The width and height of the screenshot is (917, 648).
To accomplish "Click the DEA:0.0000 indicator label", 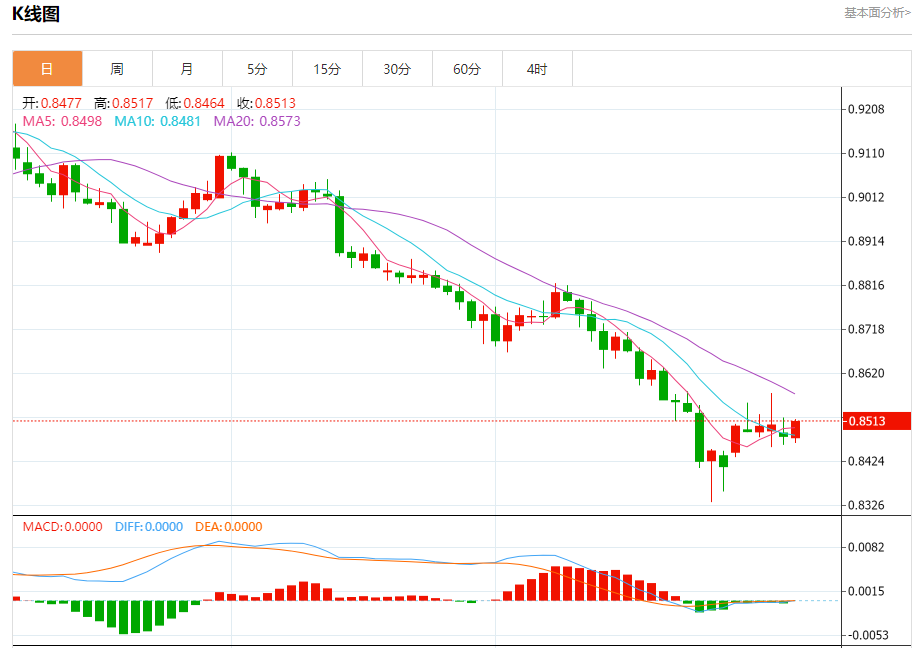I will click(x=229, y=527).
